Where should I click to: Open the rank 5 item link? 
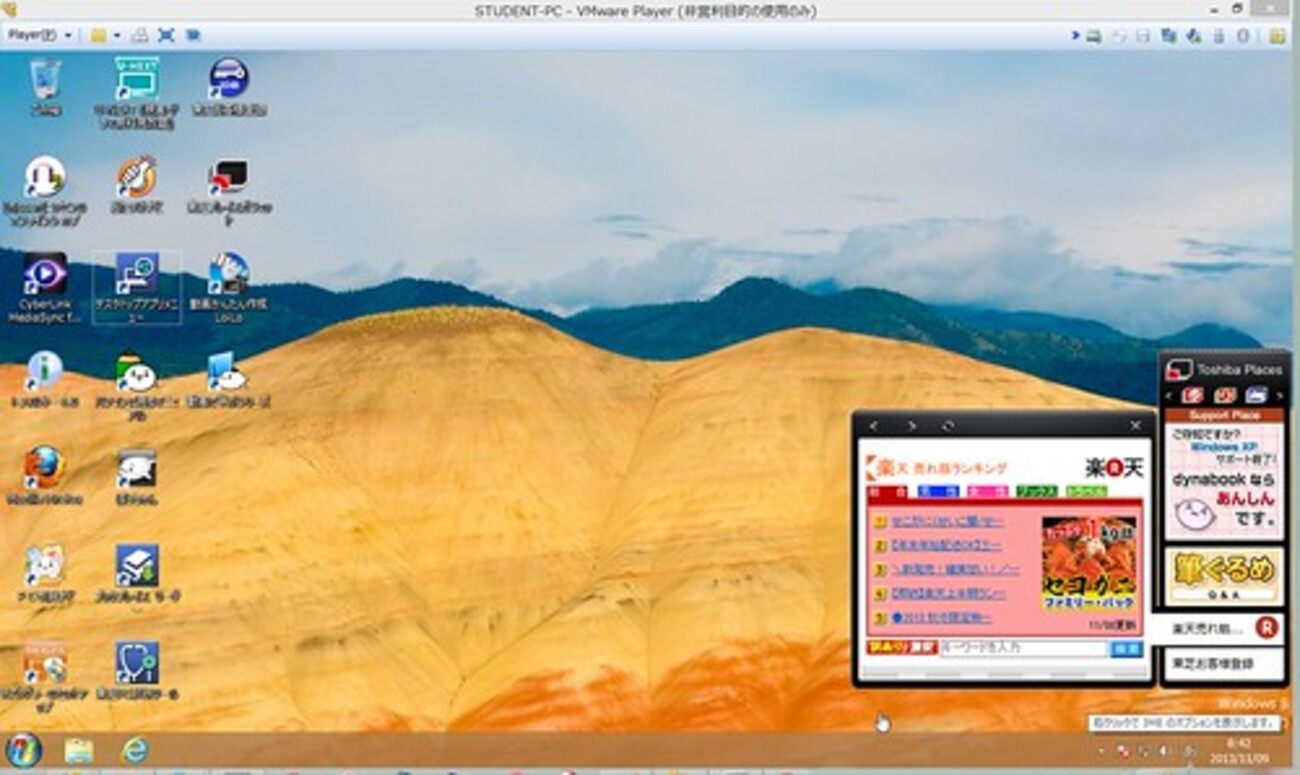(x=941, y=618)
